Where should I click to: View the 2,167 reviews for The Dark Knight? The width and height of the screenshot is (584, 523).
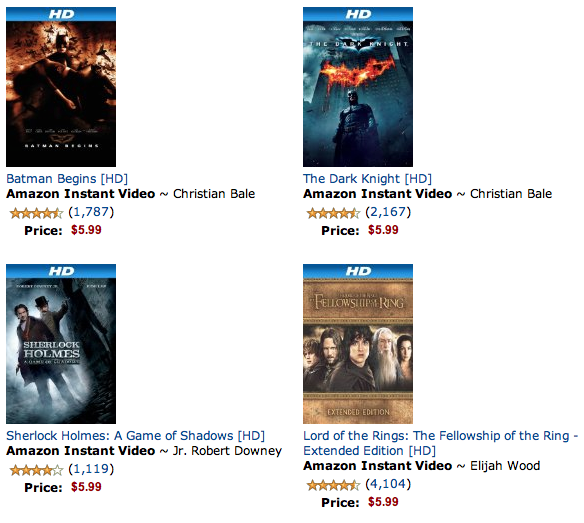click(388, 212)
